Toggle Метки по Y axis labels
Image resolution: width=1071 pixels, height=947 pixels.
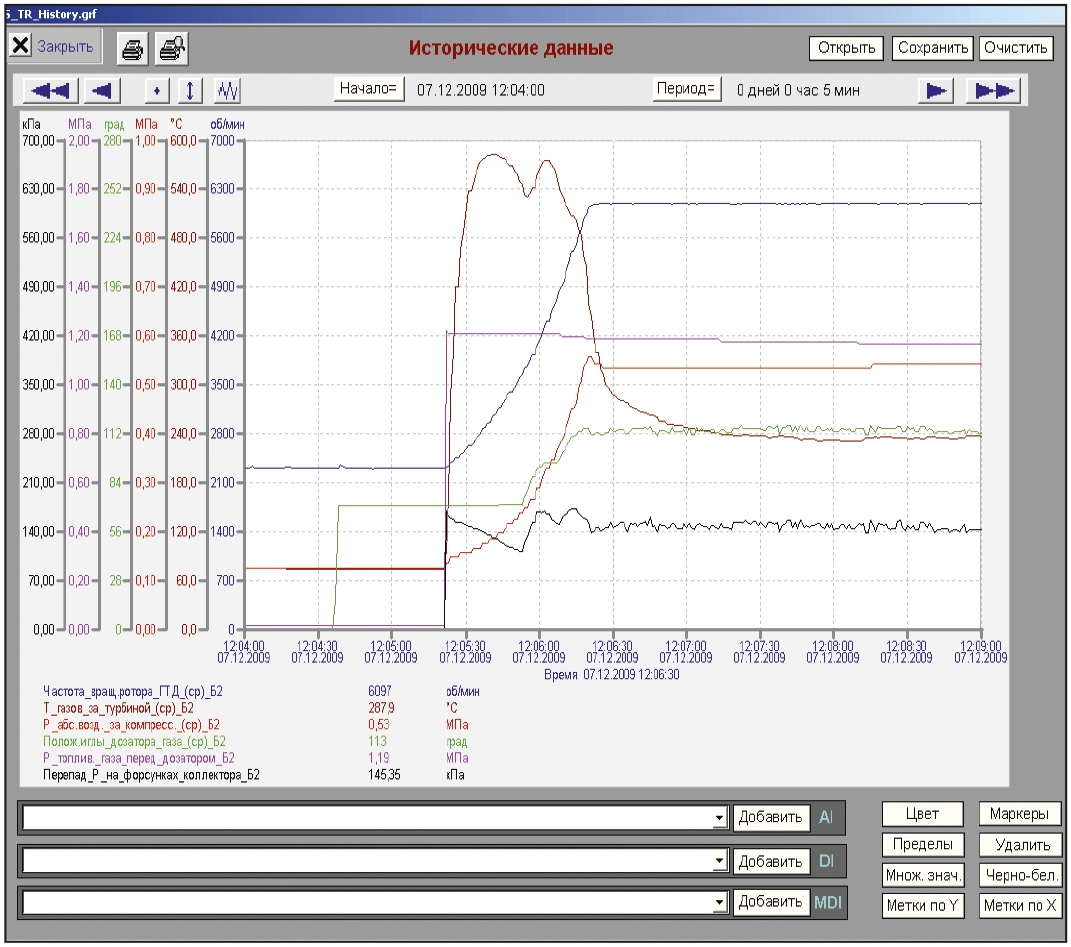coord(923,905)
